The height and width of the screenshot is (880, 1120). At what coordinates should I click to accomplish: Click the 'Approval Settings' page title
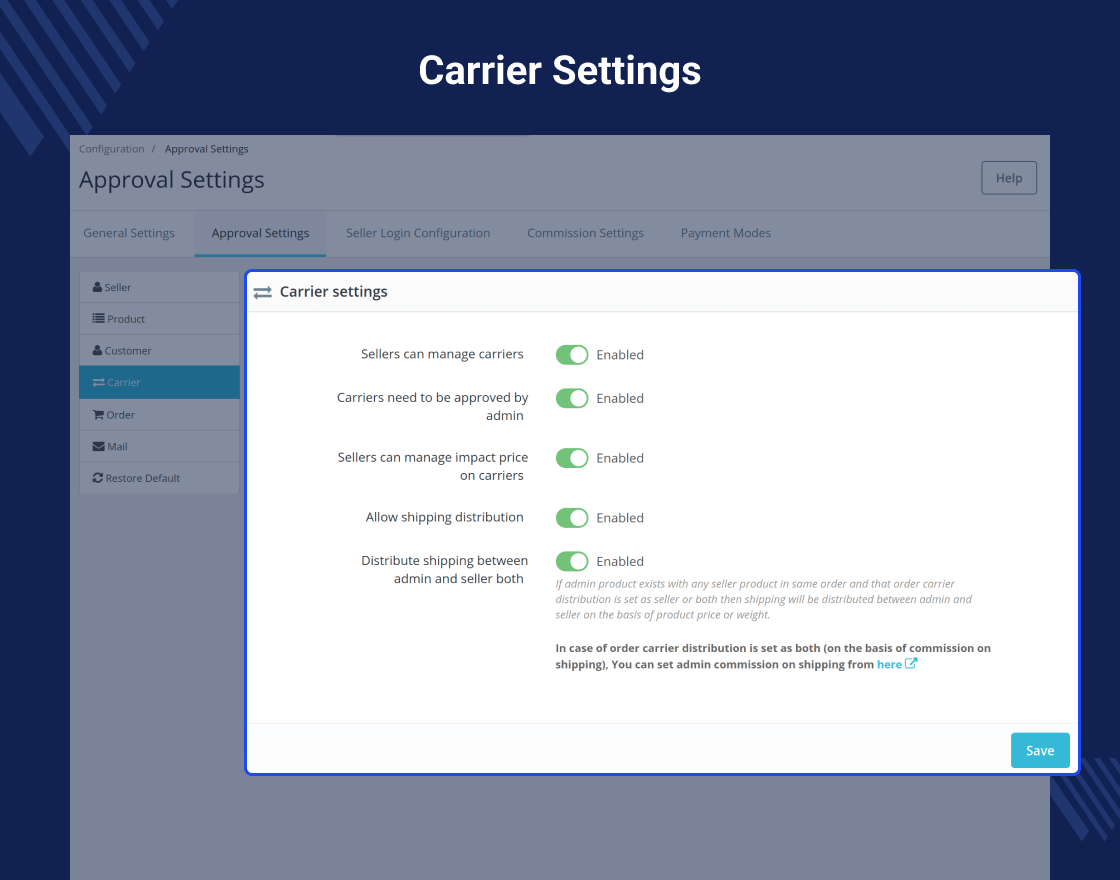(x=171, y=180)
